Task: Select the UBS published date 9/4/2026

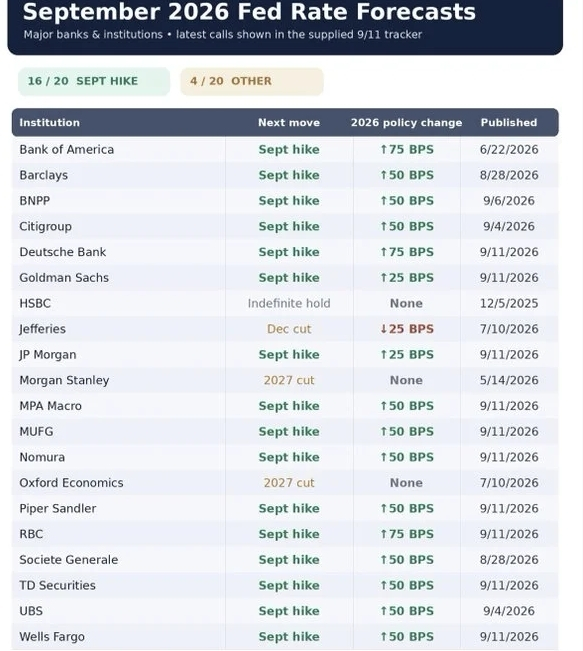Action: [509, 611]
